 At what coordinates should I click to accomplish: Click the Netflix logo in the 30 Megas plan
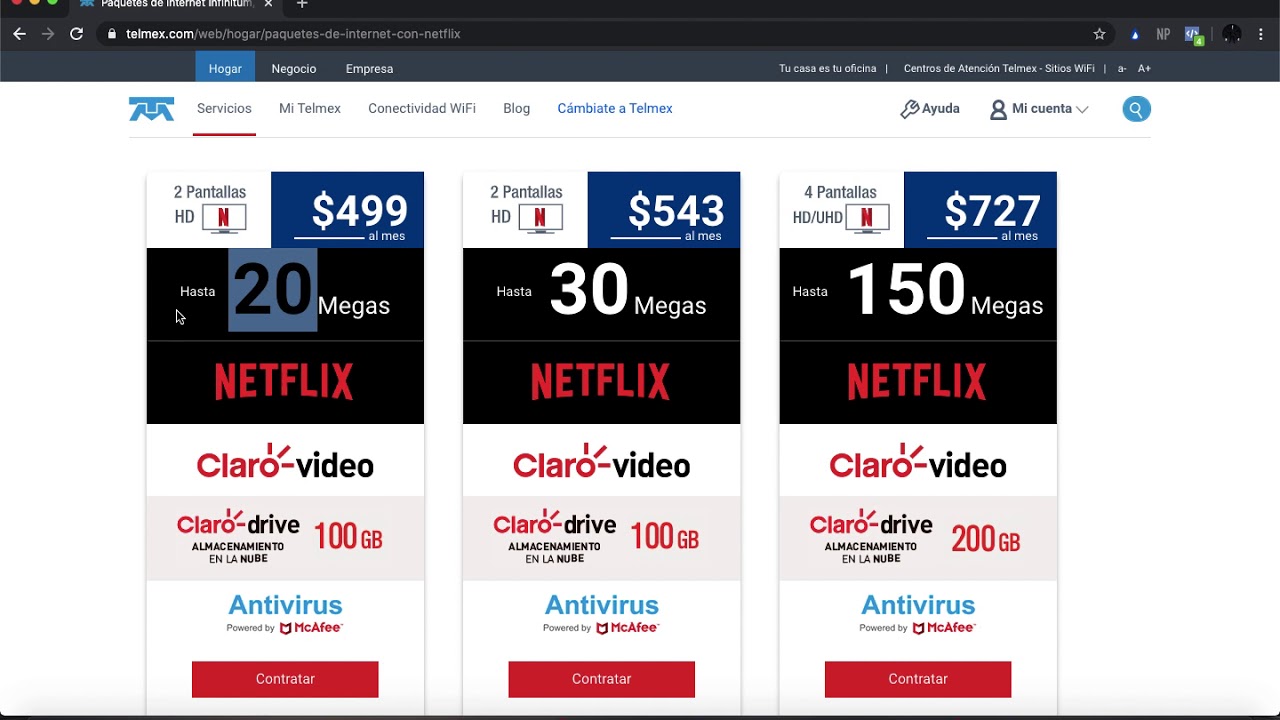click(601, 382)
